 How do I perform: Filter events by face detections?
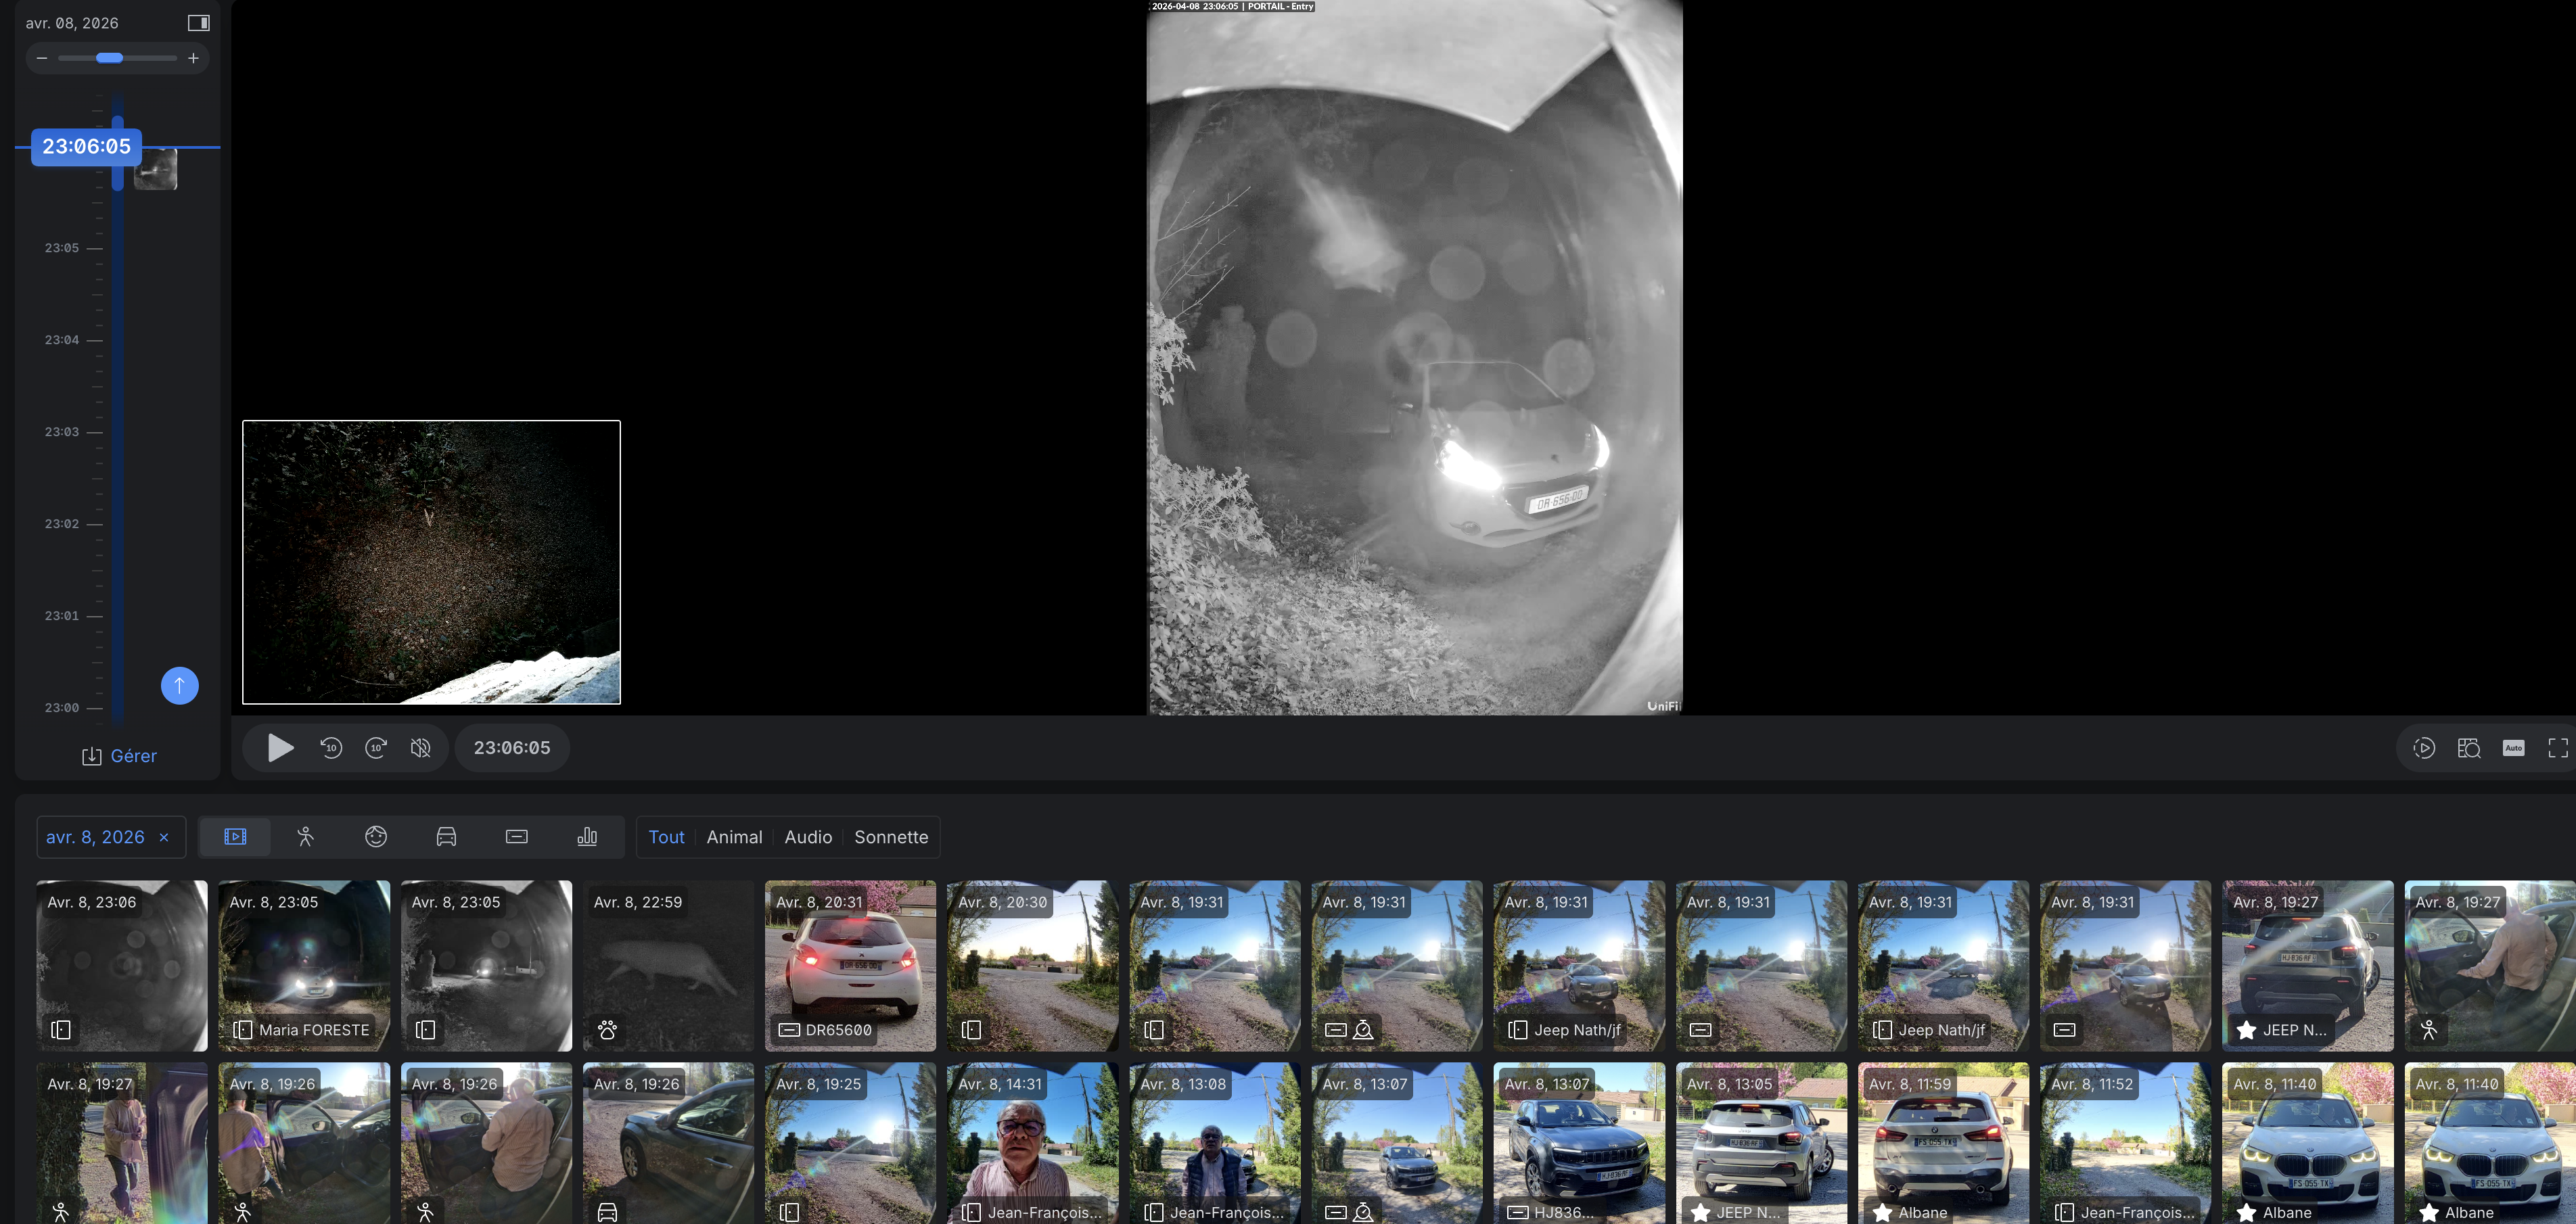pos(376,837)
